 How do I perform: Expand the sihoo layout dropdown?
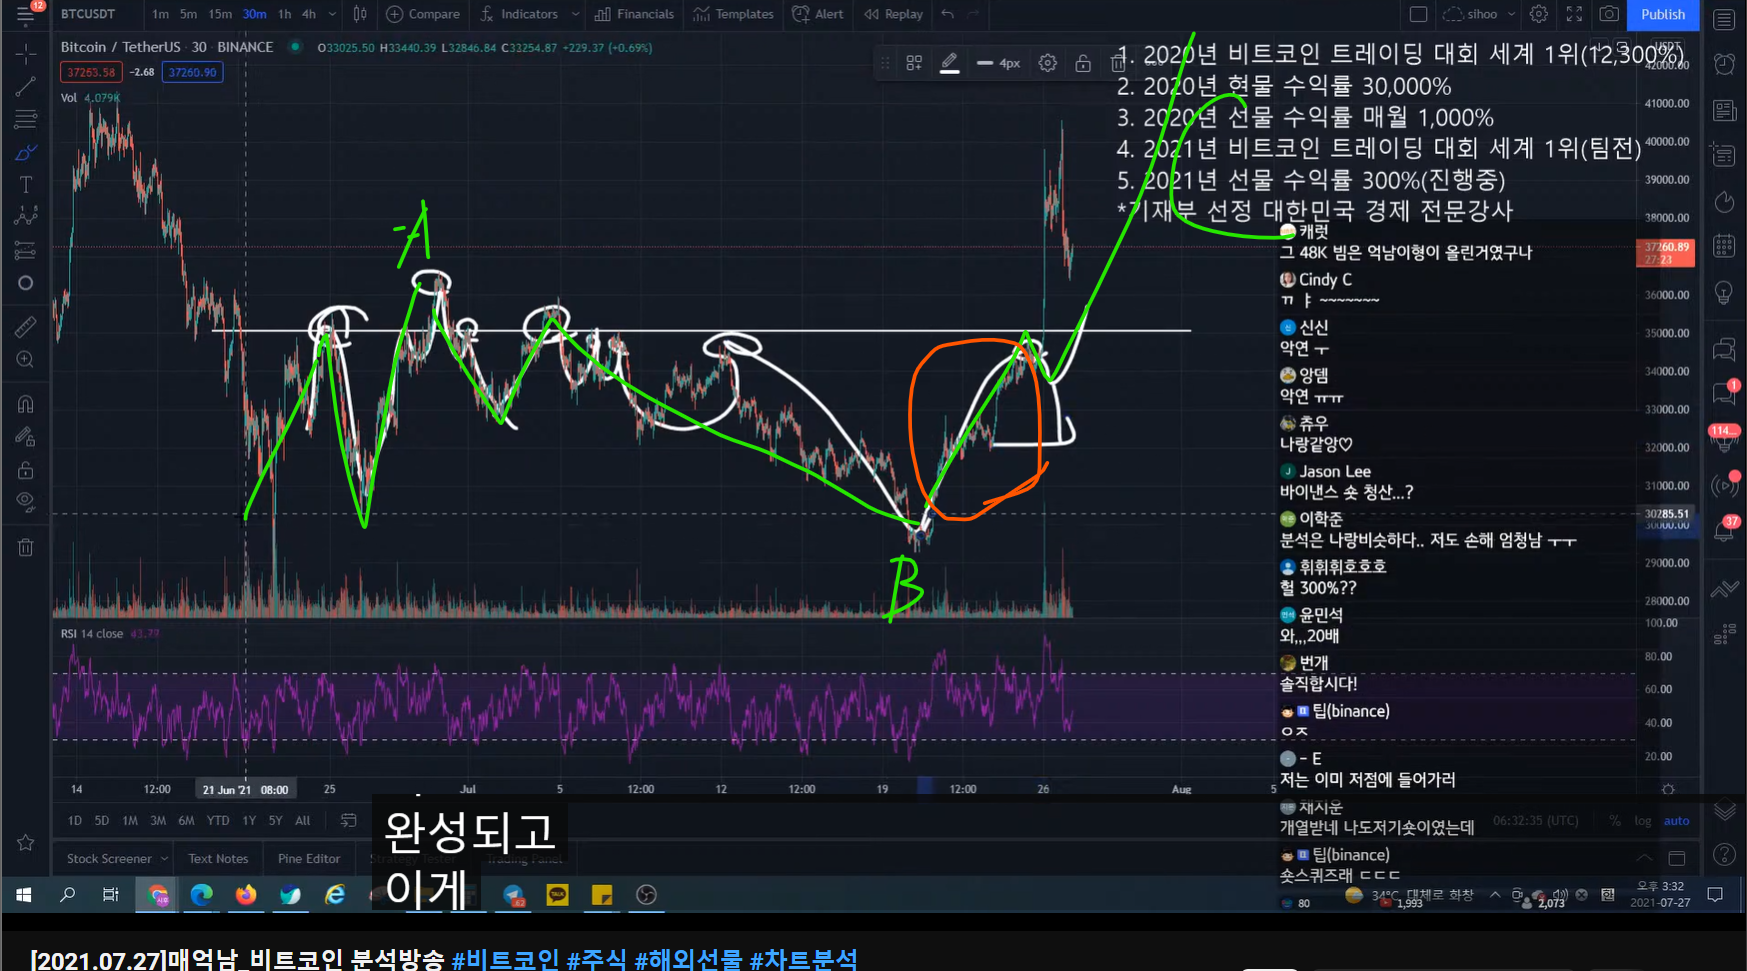coord(1511,14)
